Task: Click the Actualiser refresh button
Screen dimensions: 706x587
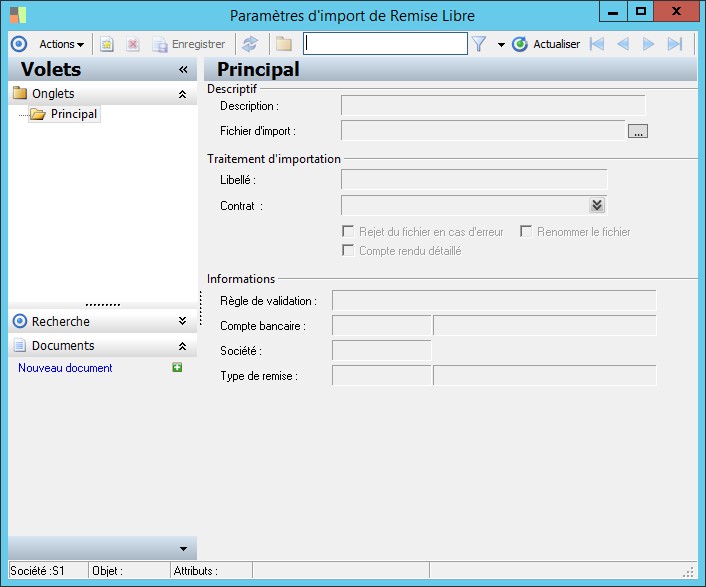Action: coord(546,44)
